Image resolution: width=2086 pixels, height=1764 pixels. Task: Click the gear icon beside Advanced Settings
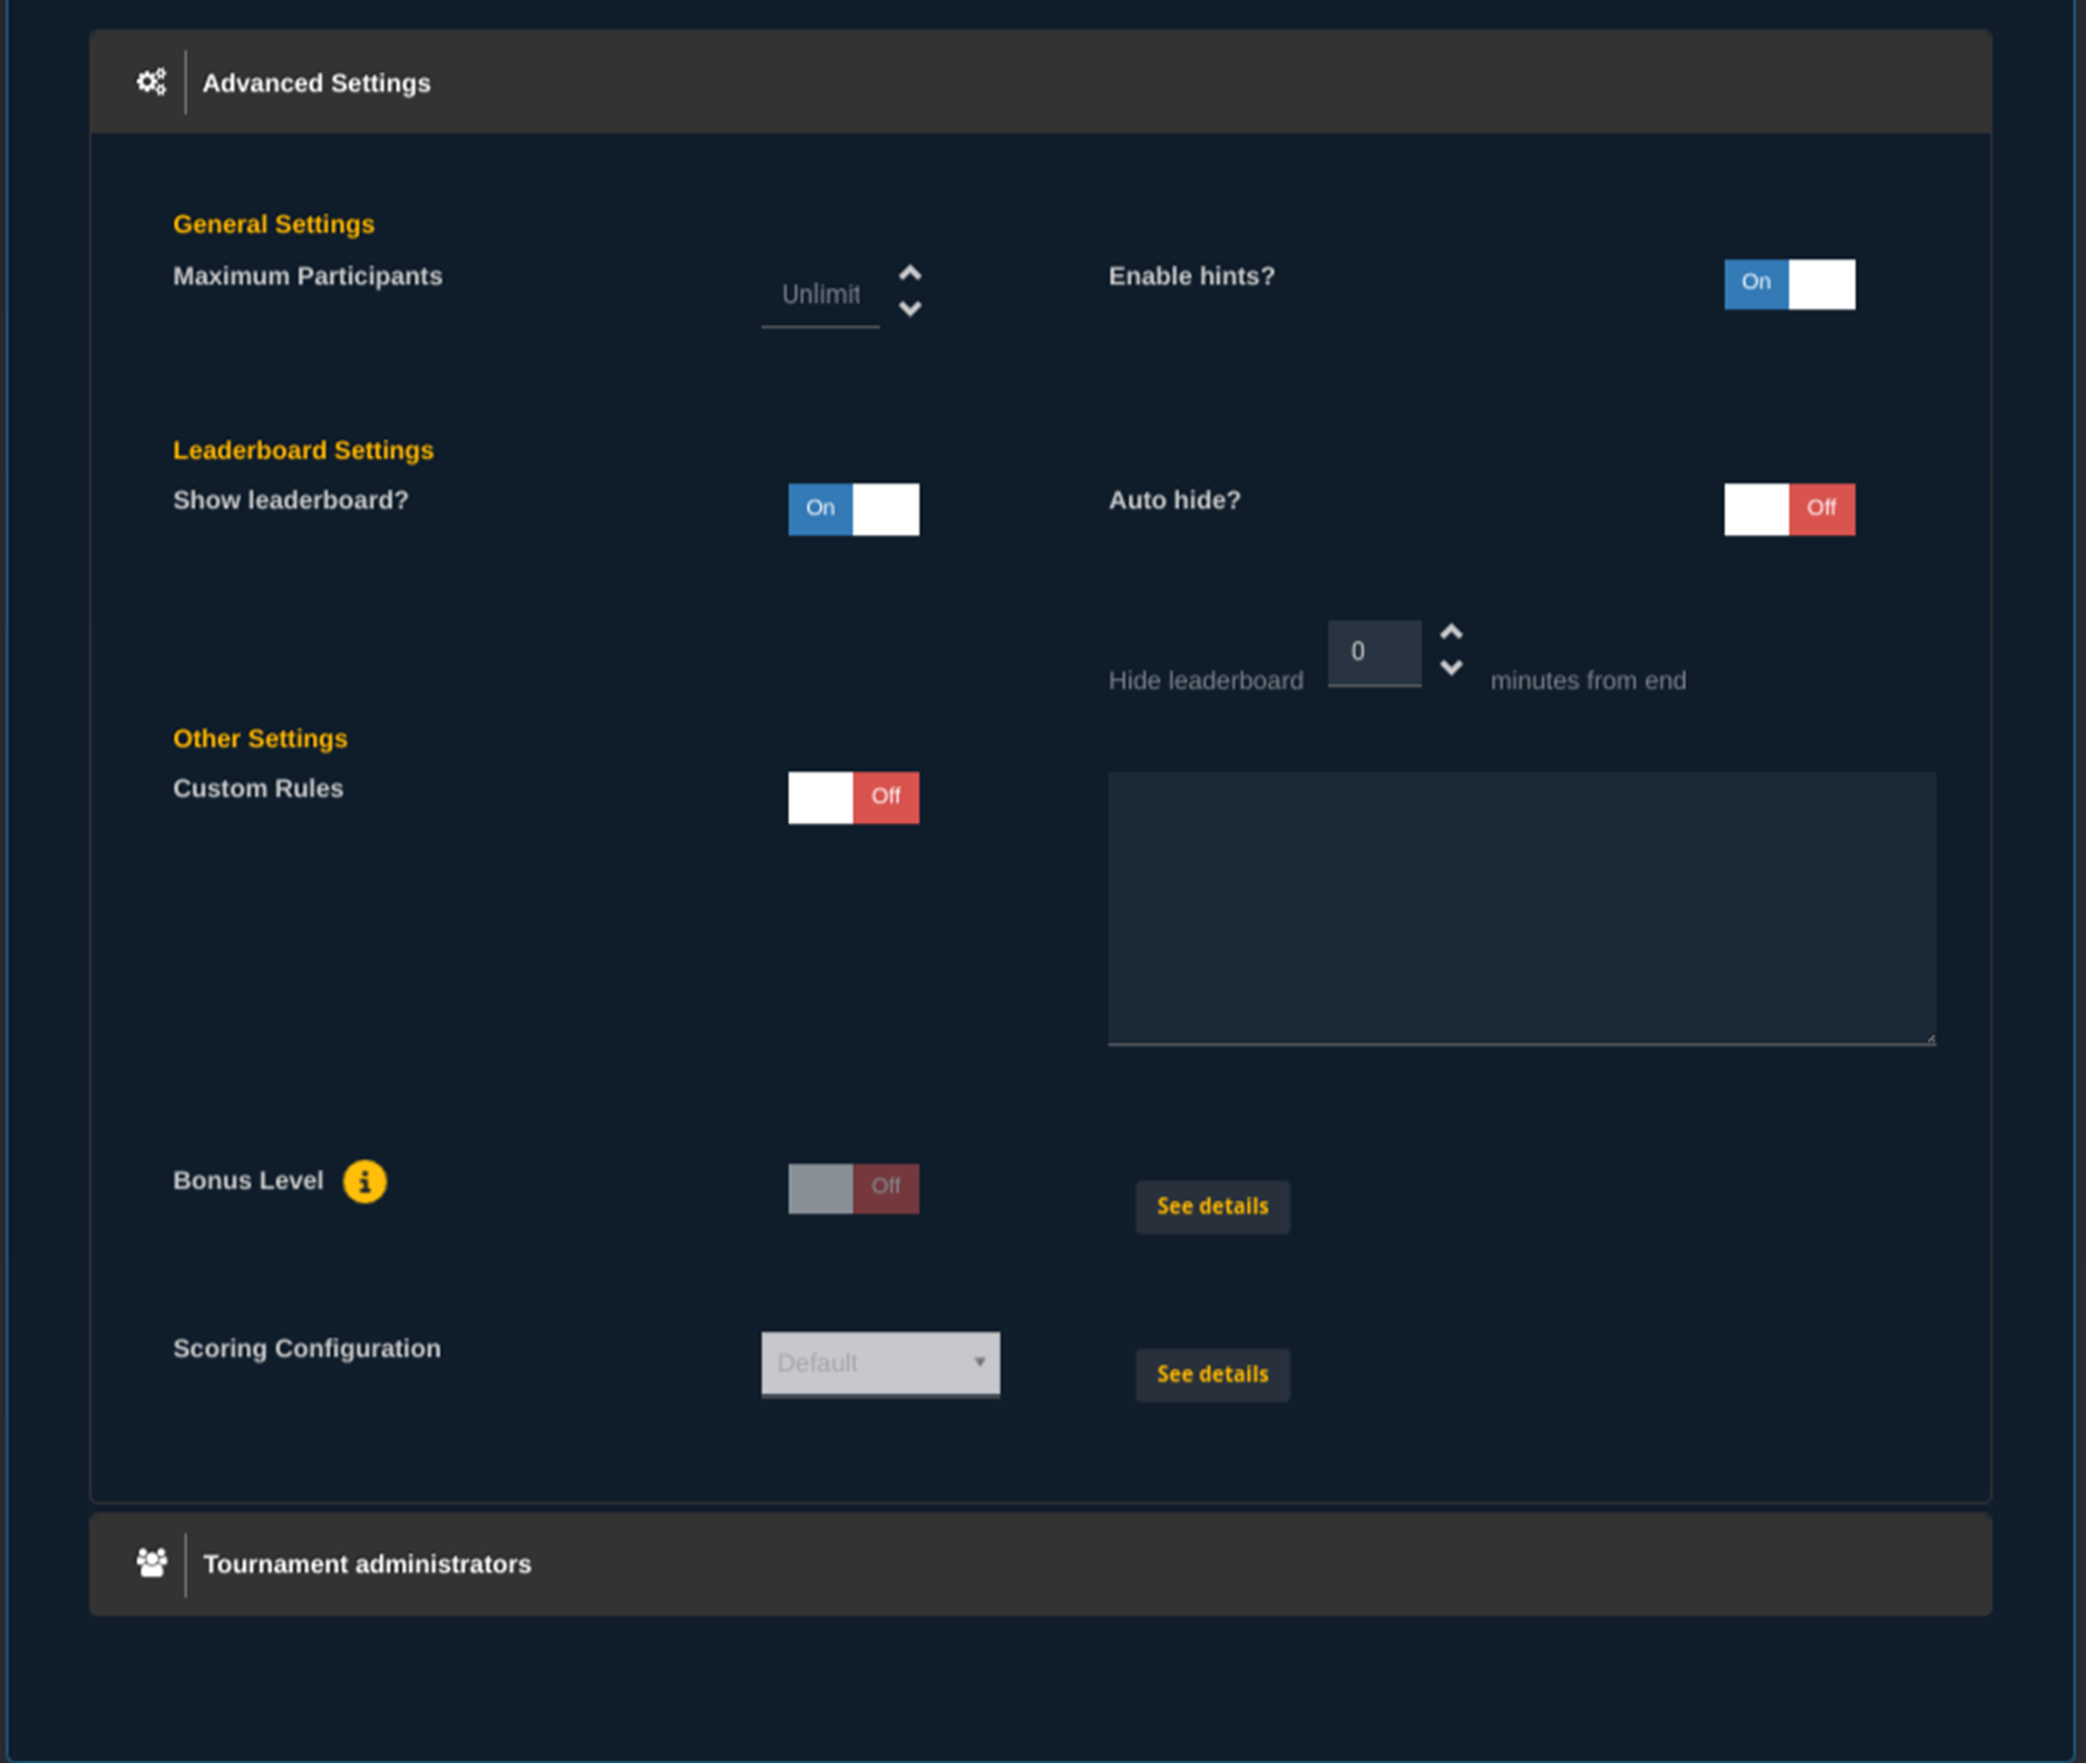point(151,82)
